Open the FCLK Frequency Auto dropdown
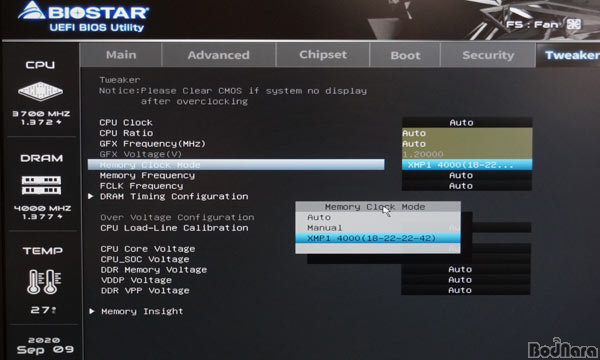 467,186
